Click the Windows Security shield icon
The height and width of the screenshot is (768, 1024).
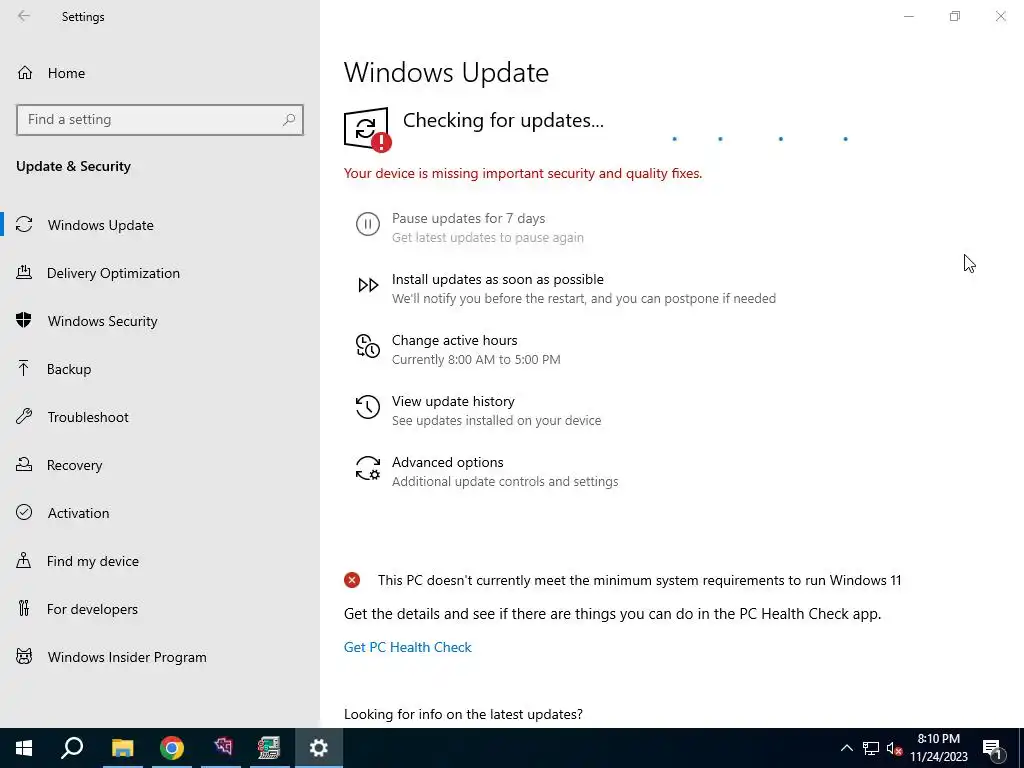24,321
